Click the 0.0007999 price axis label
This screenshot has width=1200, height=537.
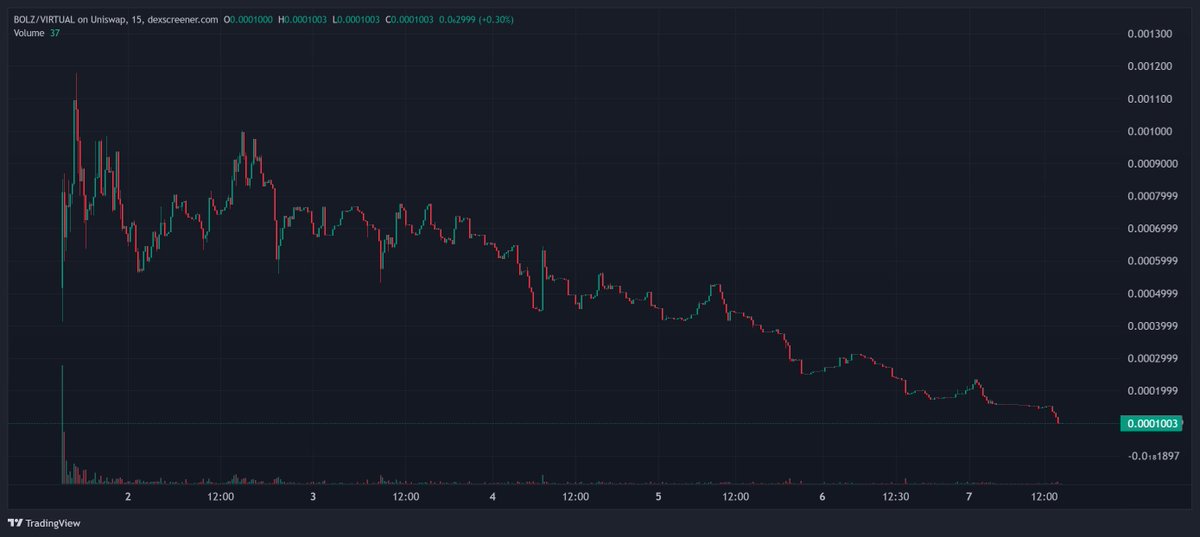coord(1152,196)
